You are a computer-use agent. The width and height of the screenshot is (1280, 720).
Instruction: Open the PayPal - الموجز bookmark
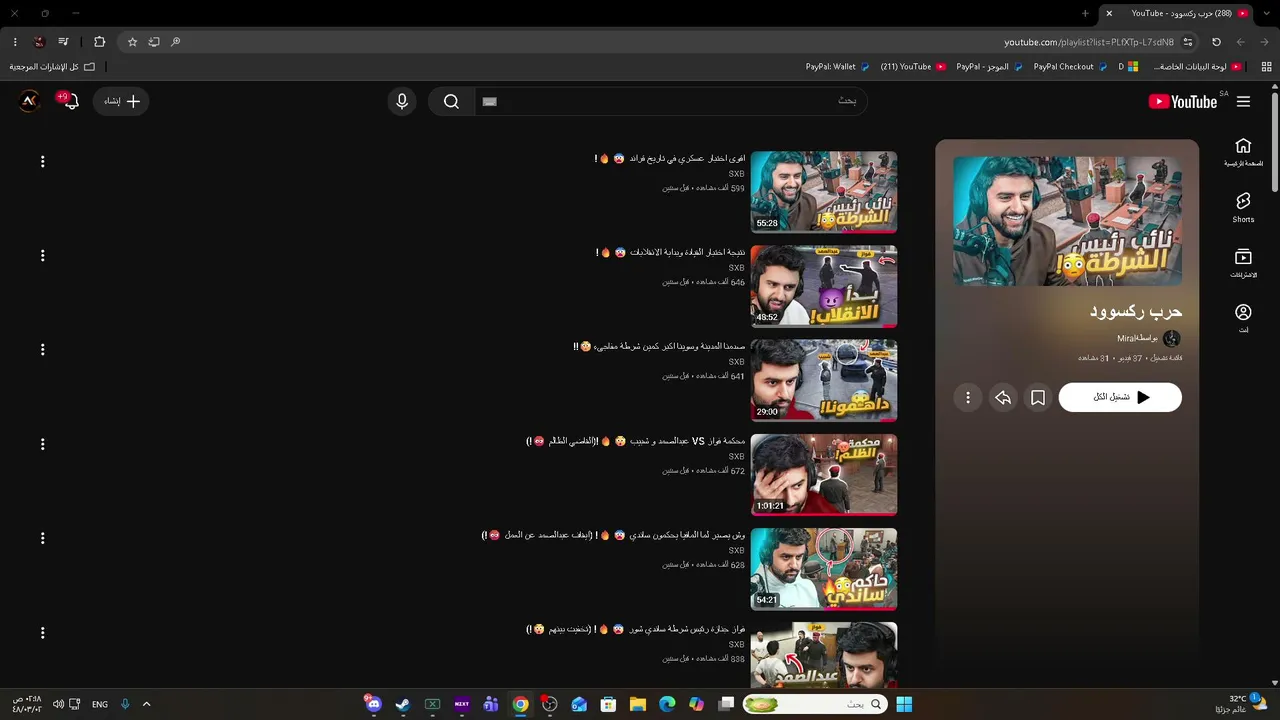coord(990,67)
